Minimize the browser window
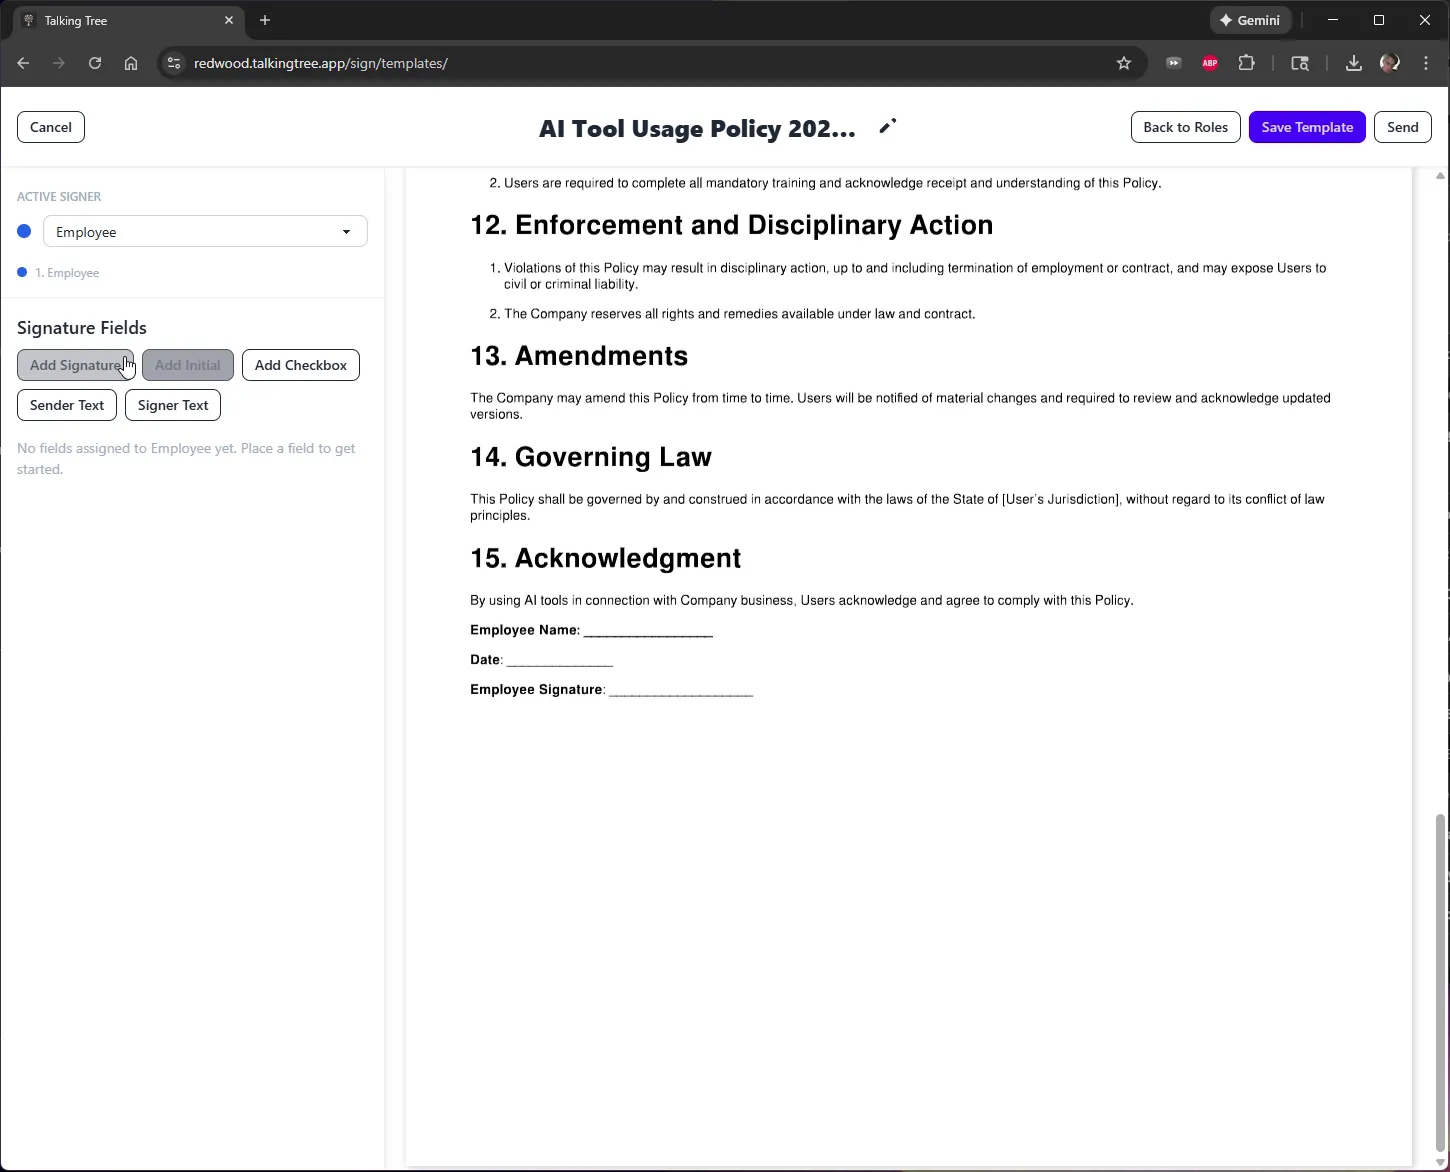1450x1172 pixels. (1333, 20)
